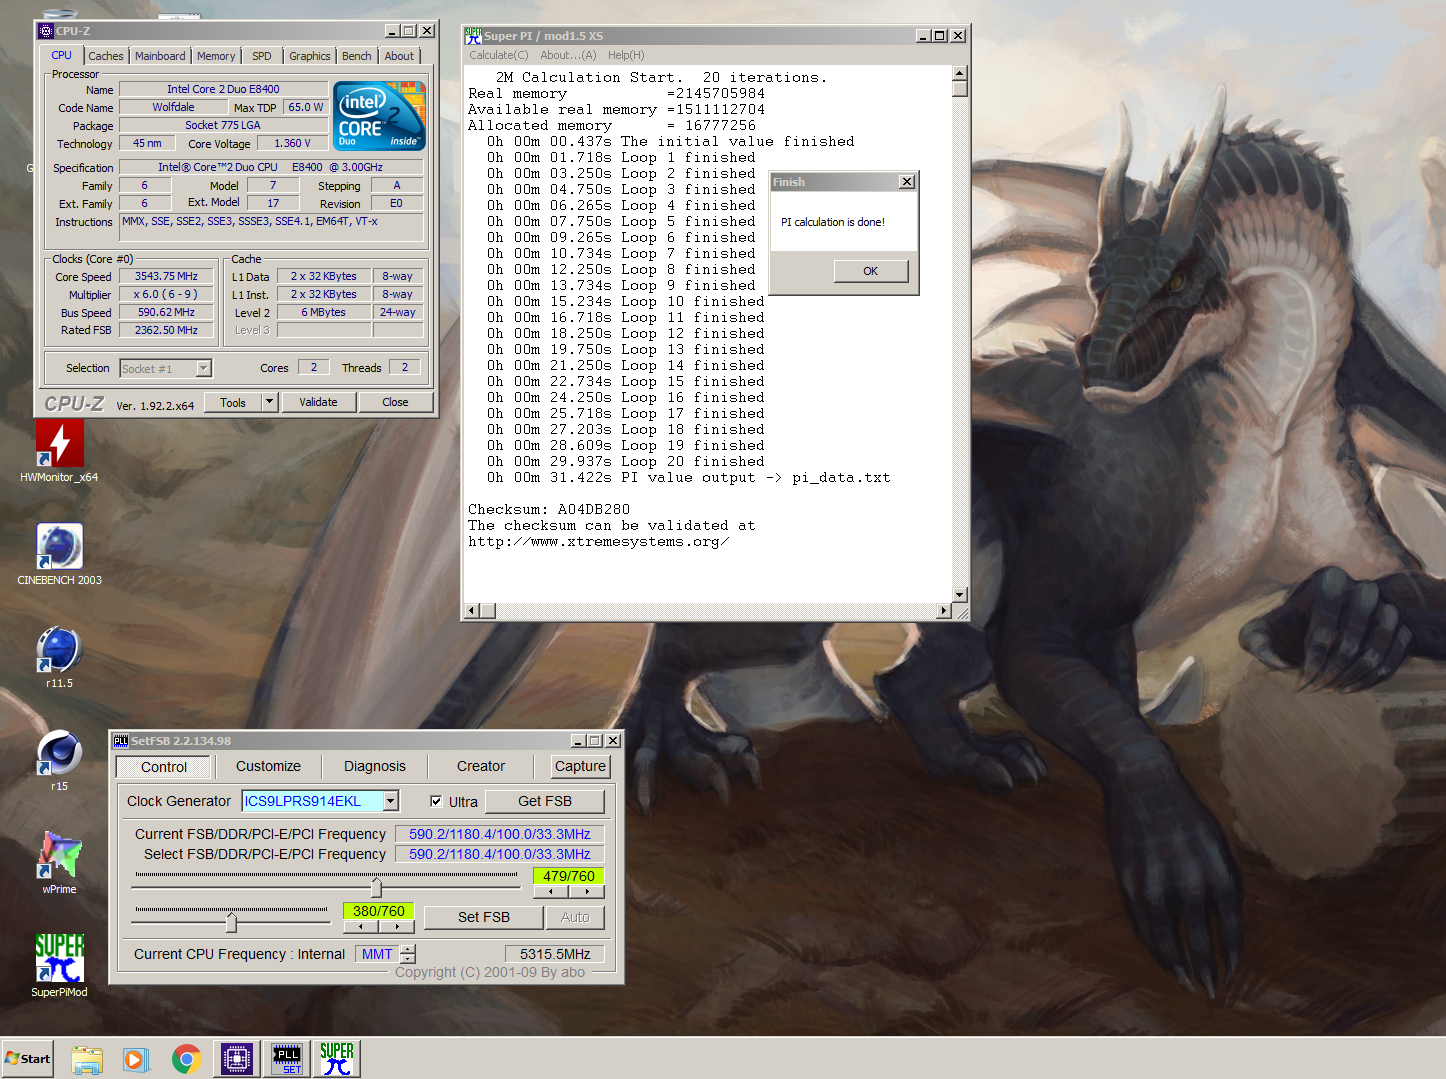Click the 5315.5MHz CPU frequency field
Viewport: 1446px width, 1079px height.
tap(555, 954)
